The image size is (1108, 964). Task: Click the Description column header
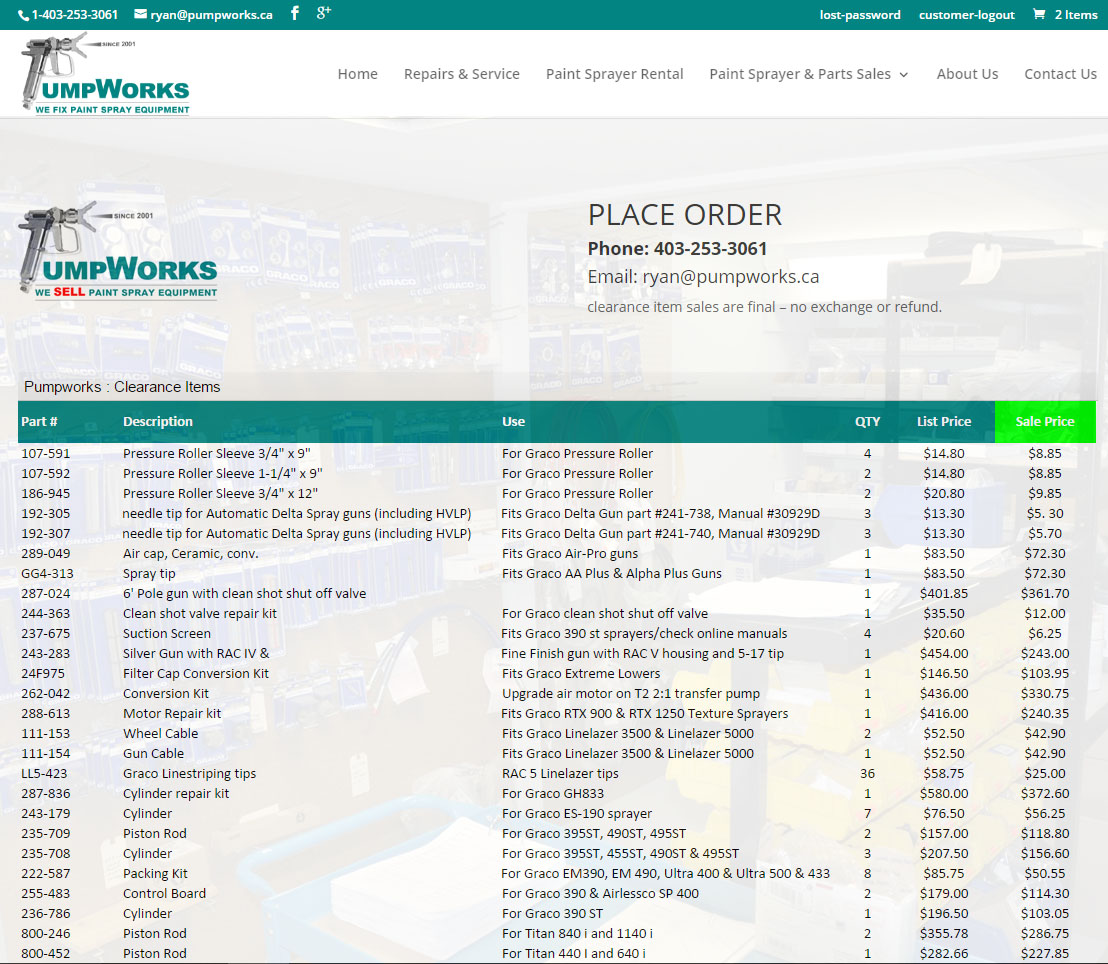pos(158,421)
